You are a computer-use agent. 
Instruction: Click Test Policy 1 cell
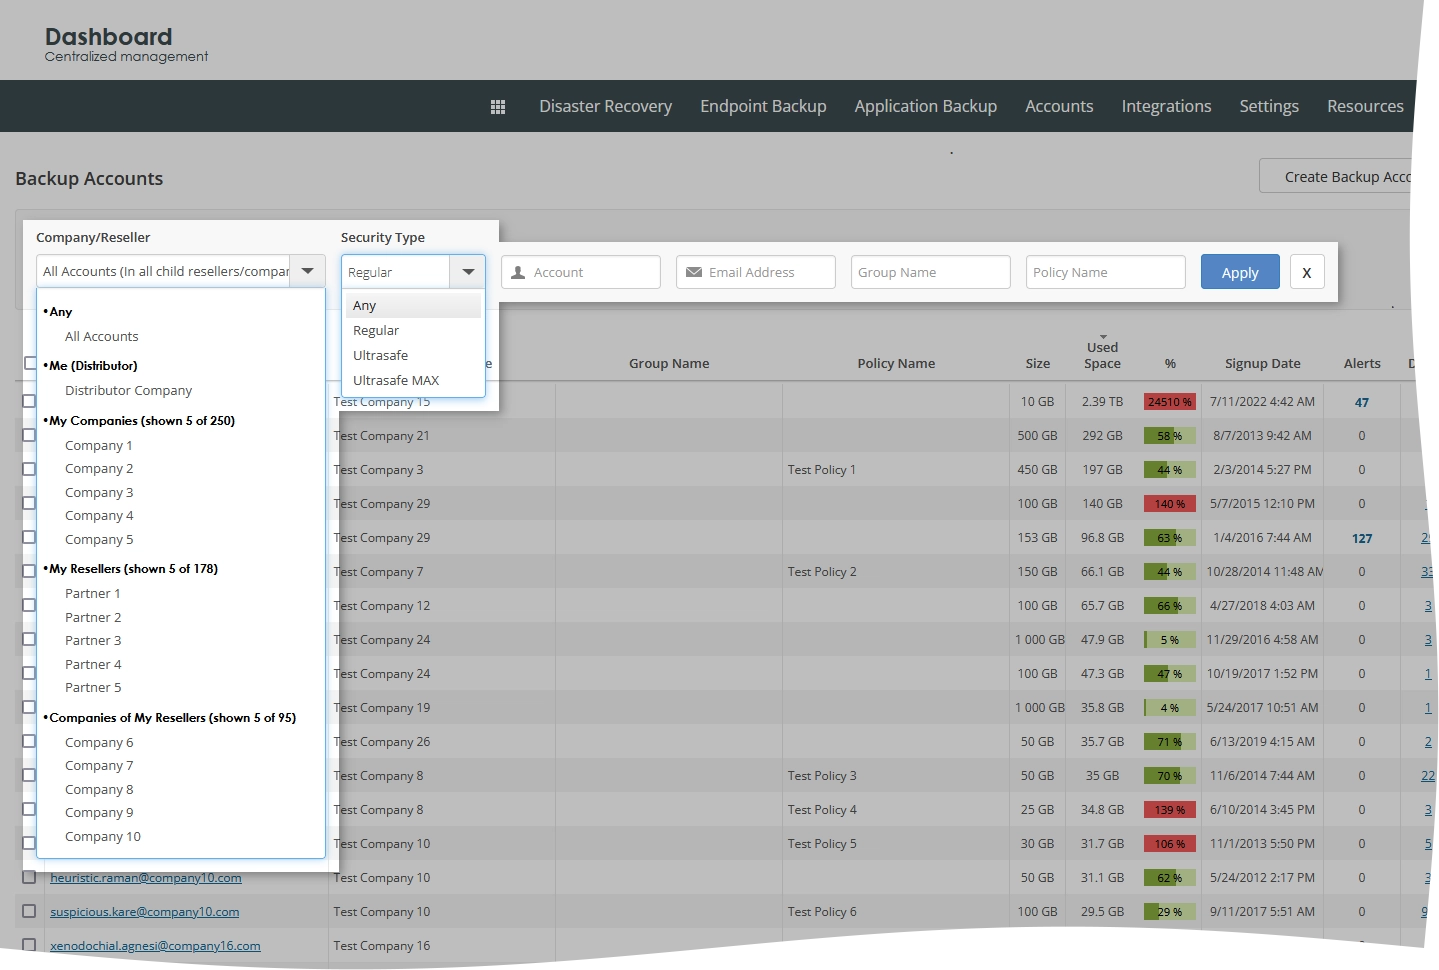pyautogui.click(x=821, y=470)
